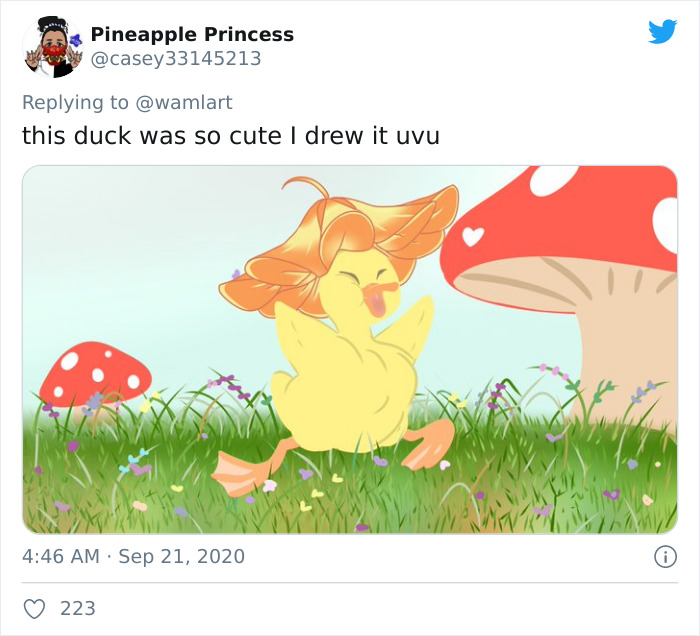Like the tweet with the heart icon
This screenshot has height=636, width=700.
[35, 608]
